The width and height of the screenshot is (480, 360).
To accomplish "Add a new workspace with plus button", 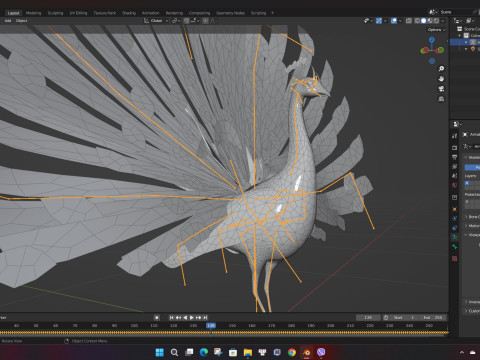I will (x=272, y=13).
